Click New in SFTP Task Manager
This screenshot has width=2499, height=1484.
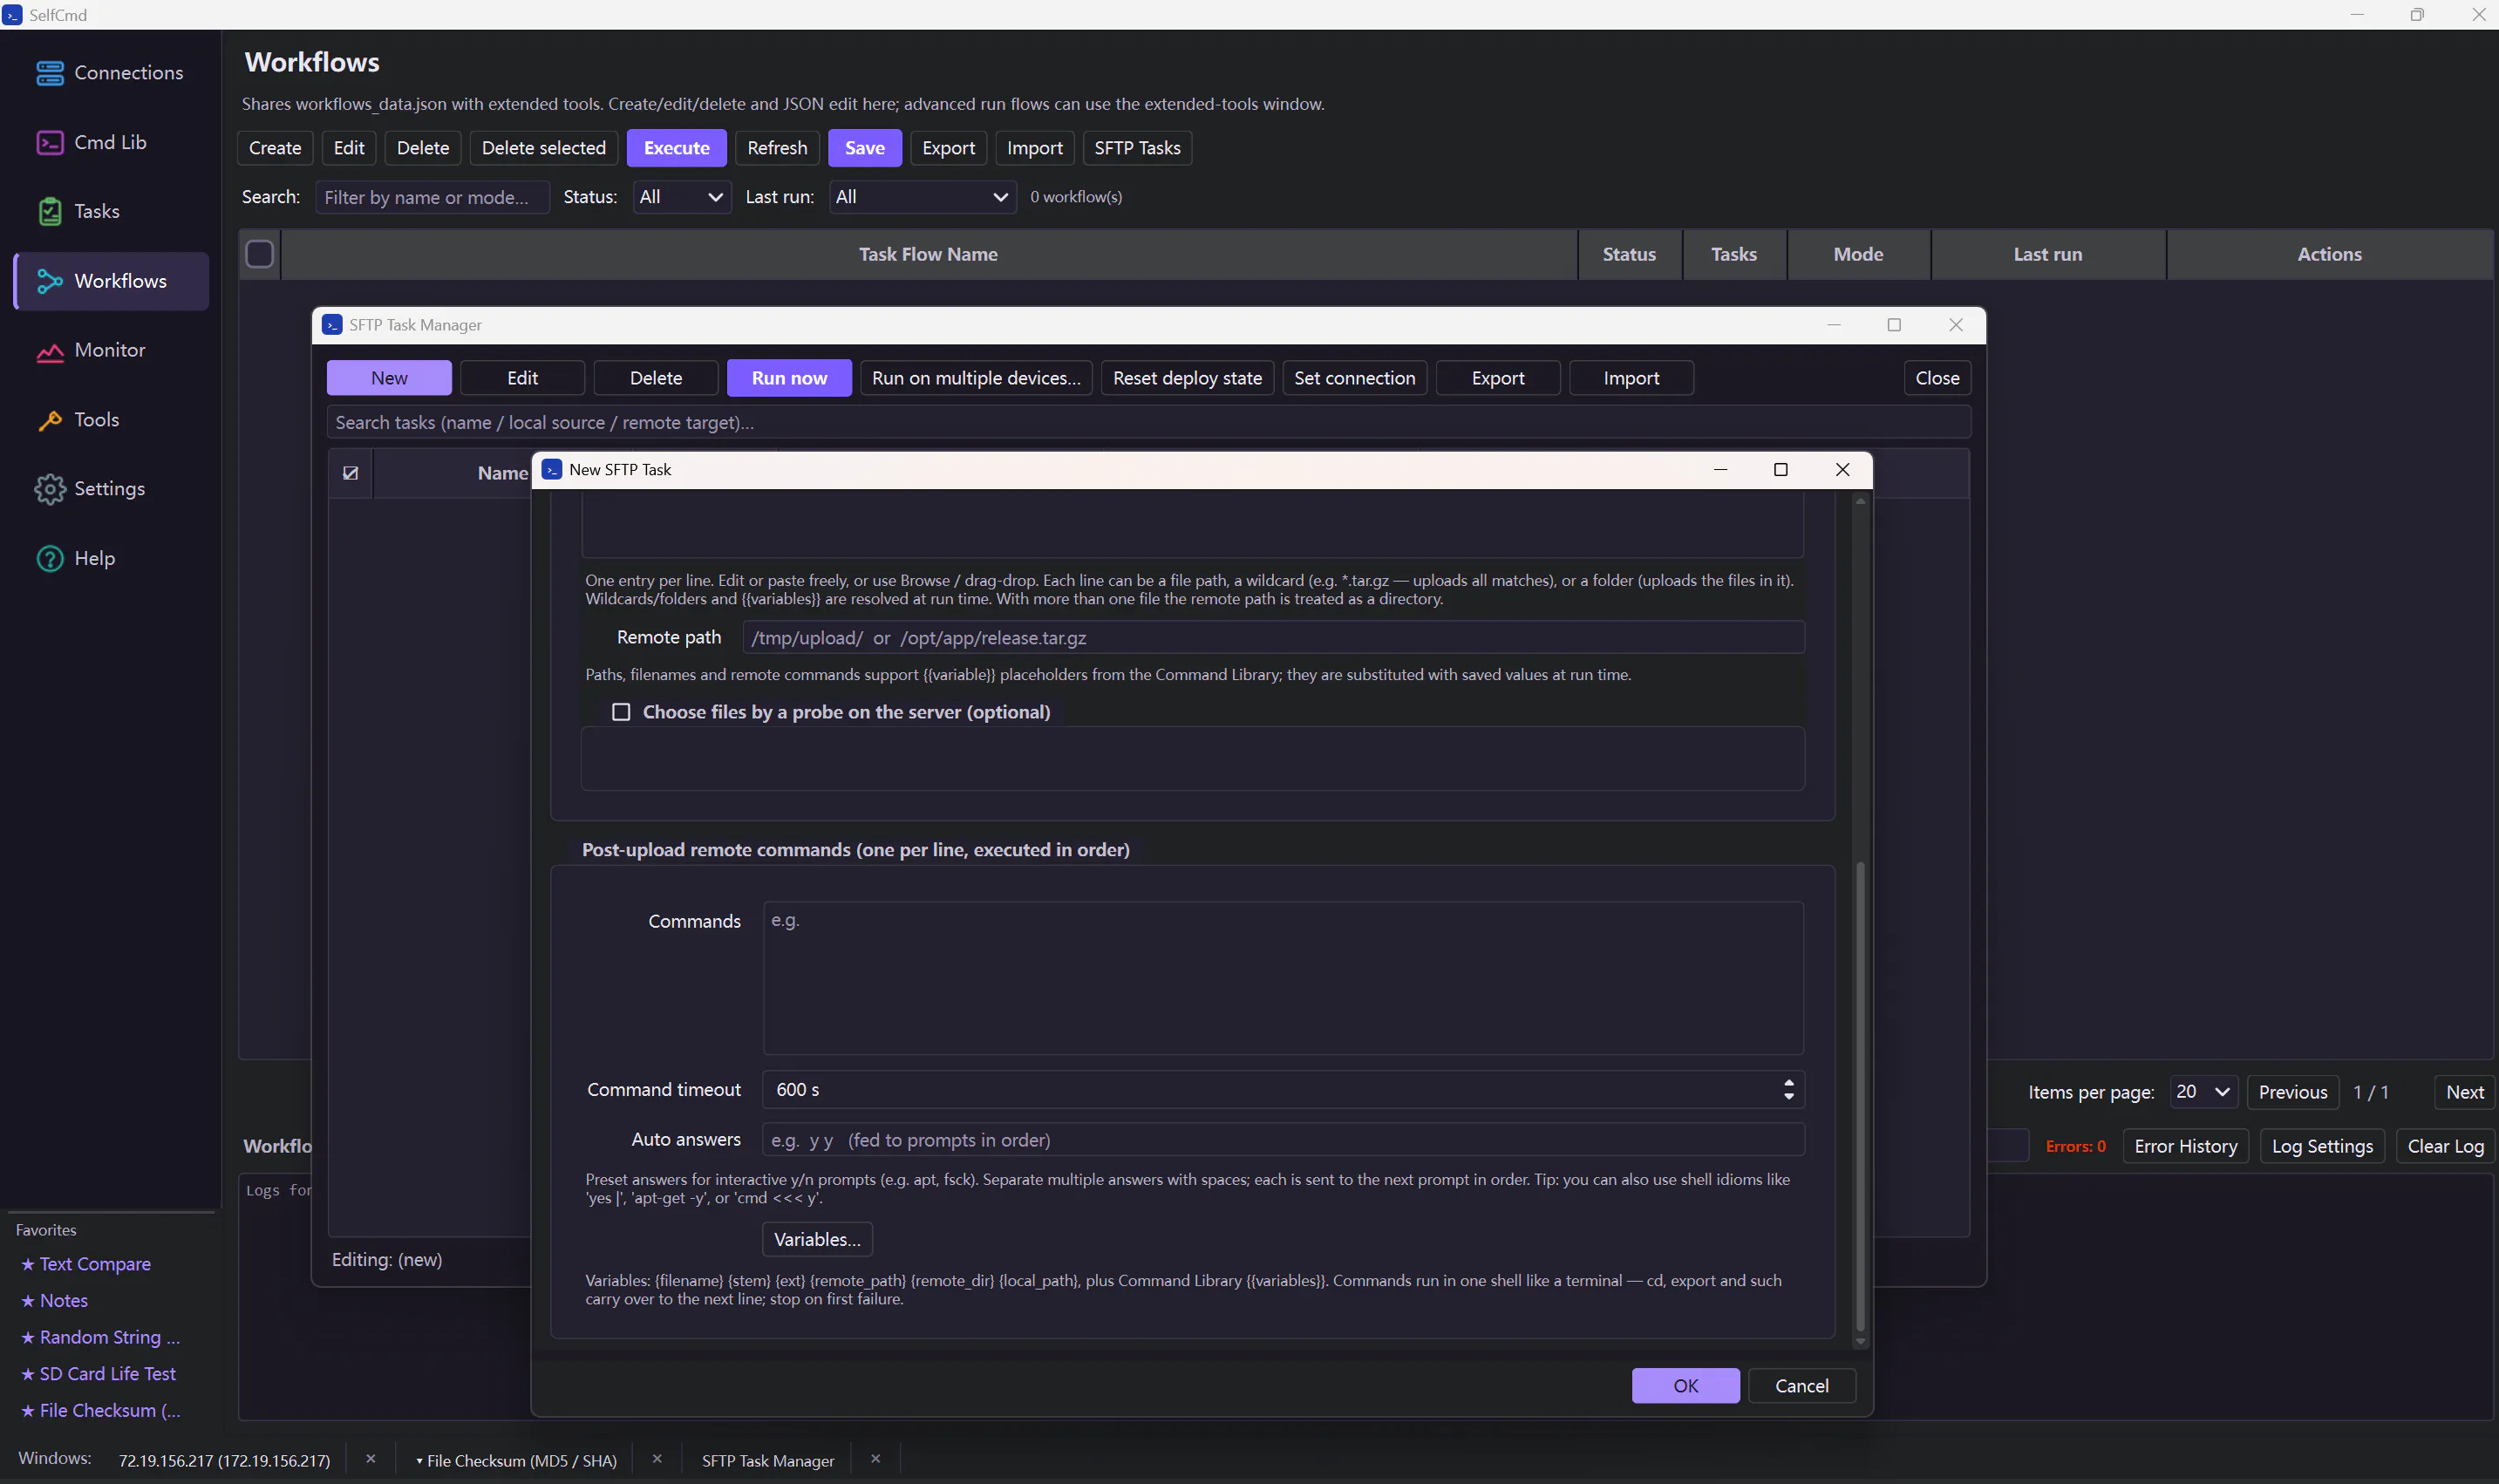389,378
